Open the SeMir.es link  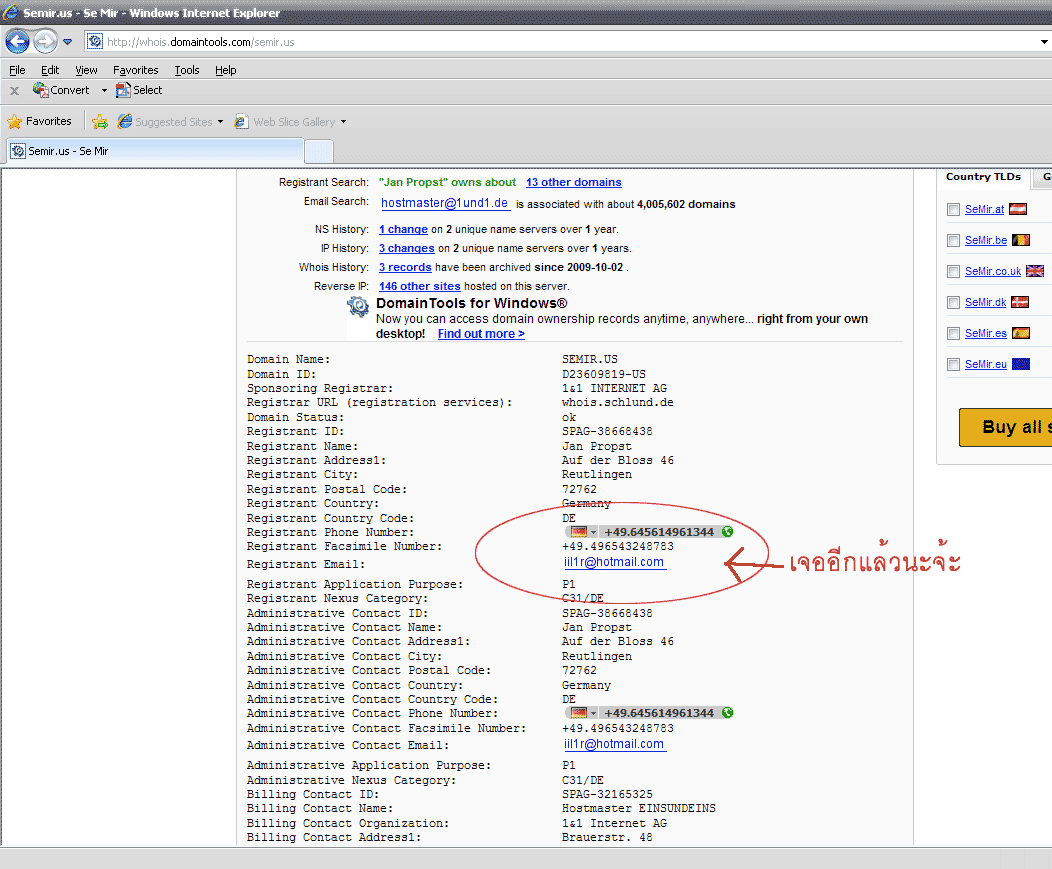(986, 334)
